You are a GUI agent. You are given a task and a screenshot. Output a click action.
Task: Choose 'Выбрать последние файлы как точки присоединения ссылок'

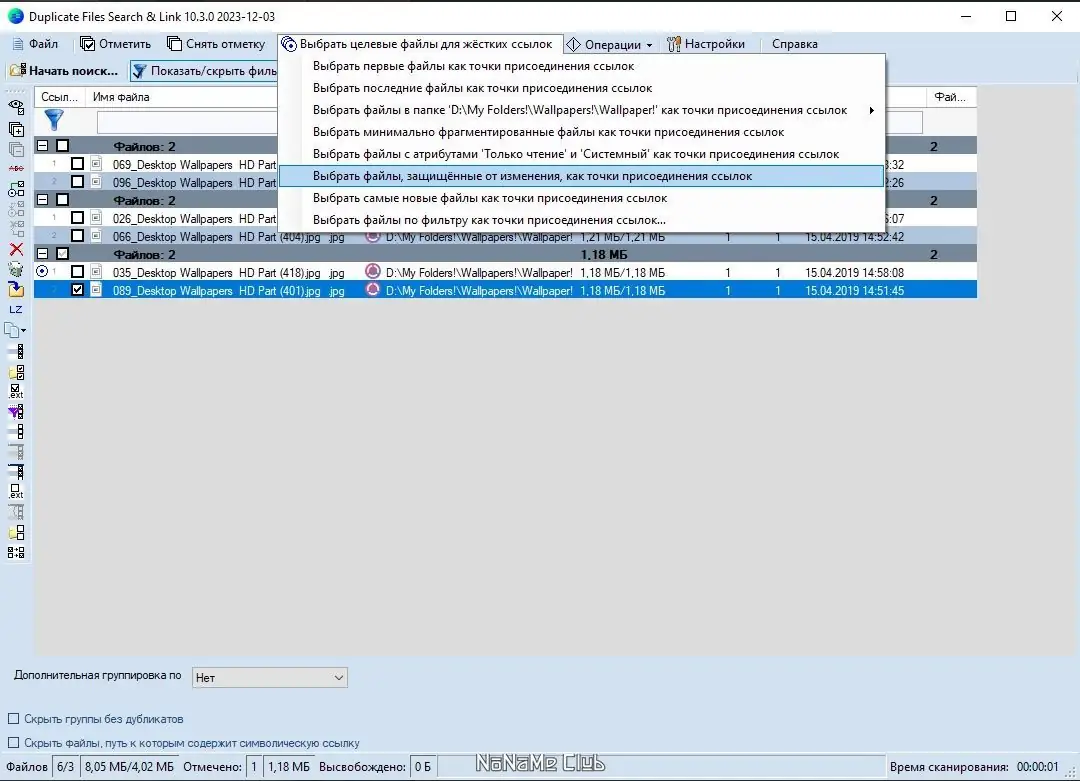pos(581,88)
